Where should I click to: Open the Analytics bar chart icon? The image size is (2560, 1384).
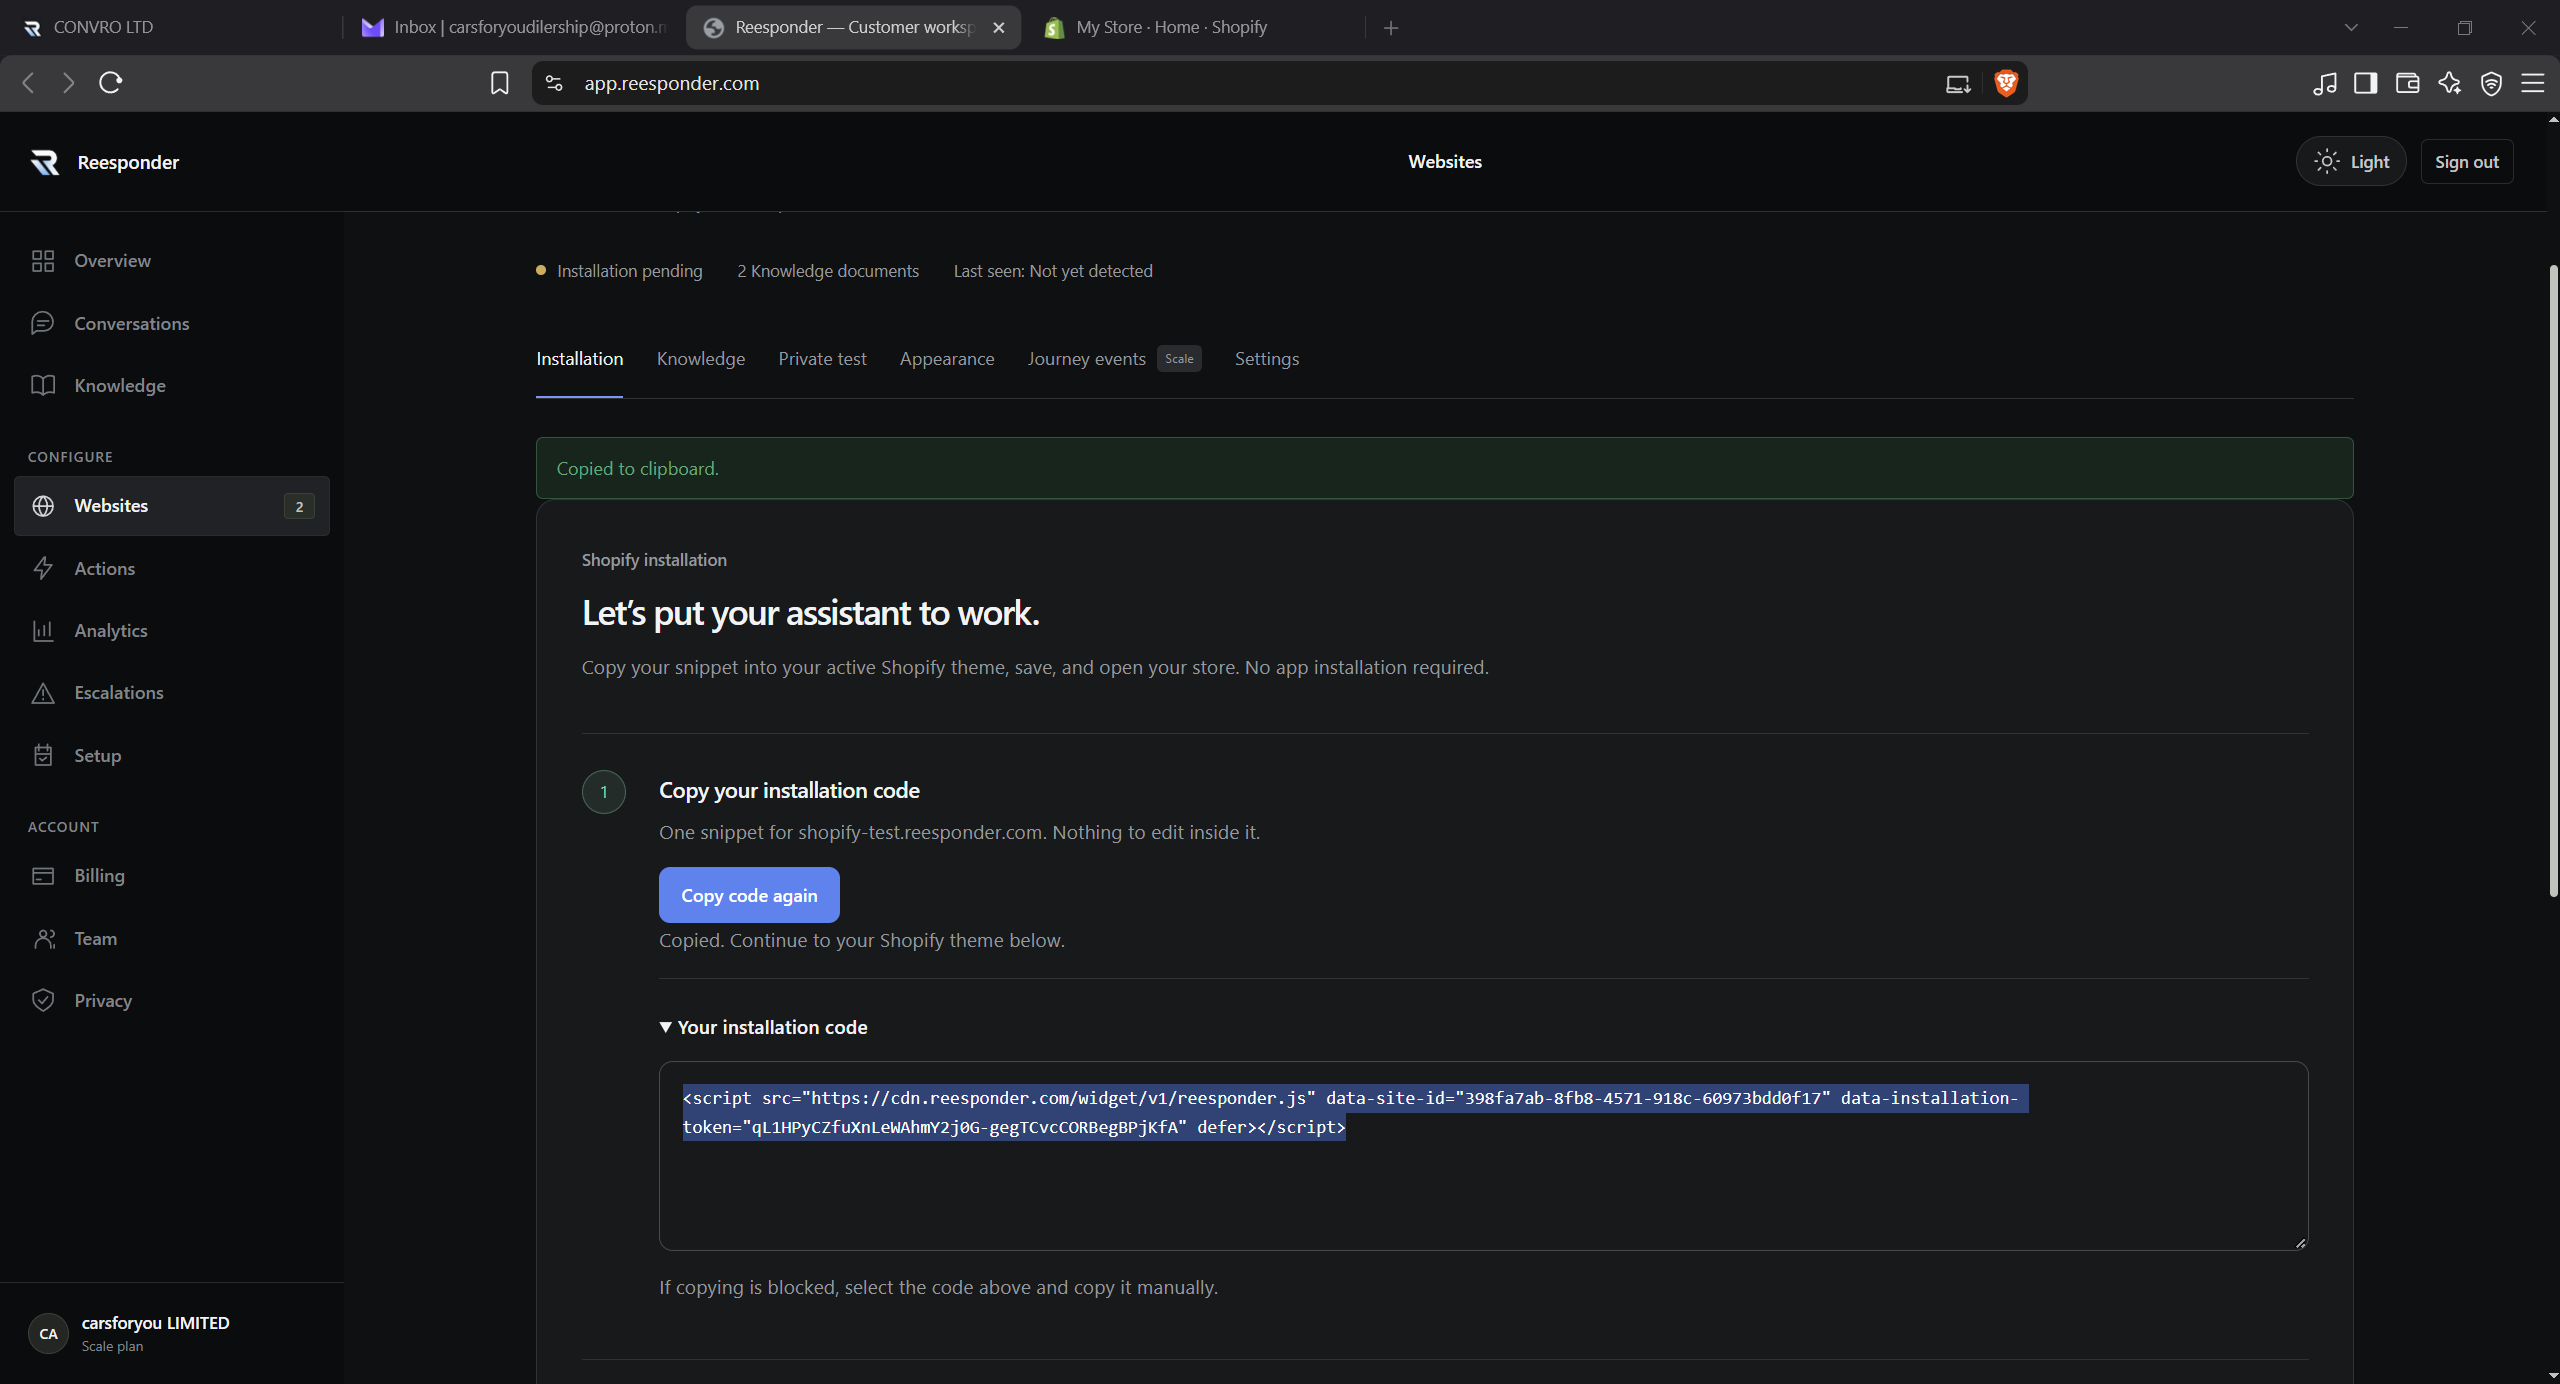tap(43, 630)
